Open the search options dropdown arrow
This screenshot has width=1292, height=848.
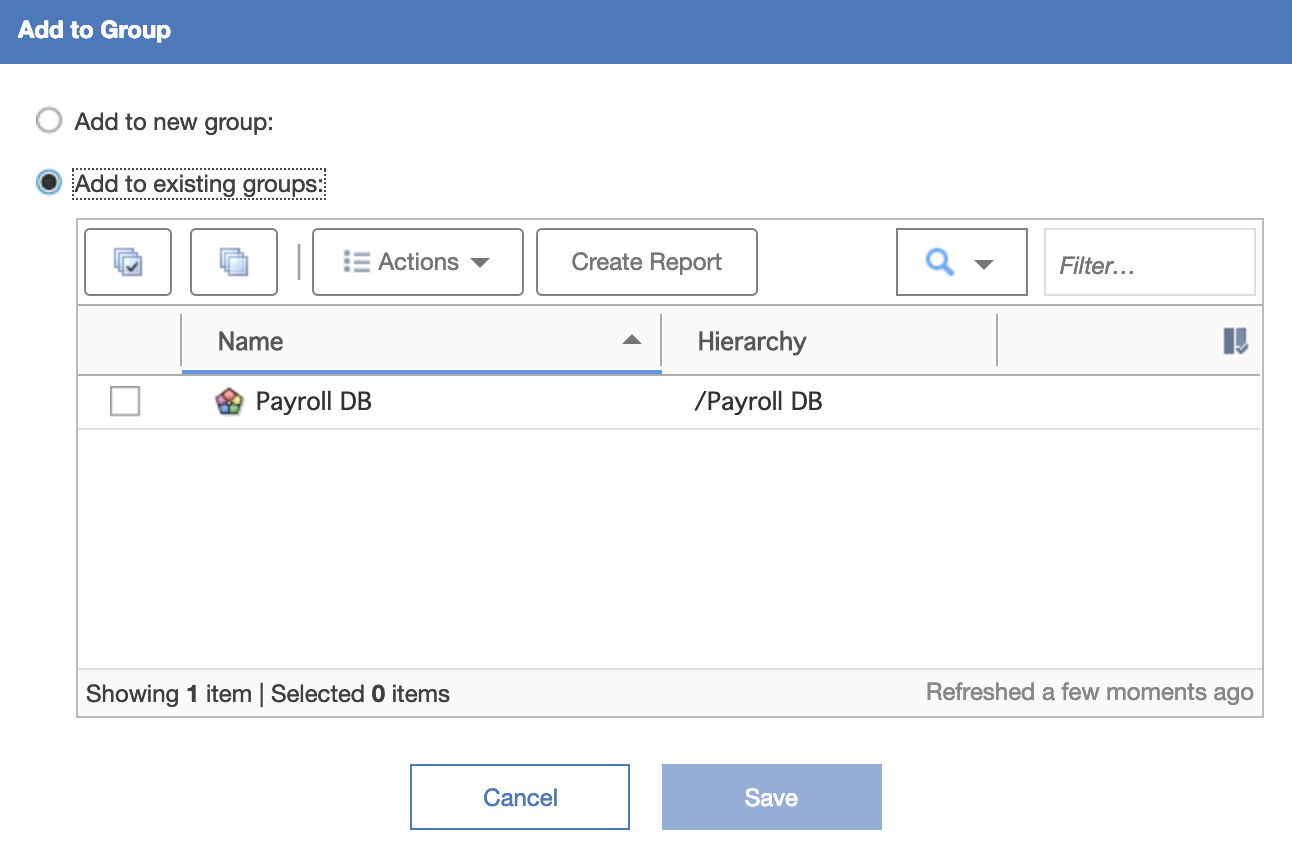pos(986,262)
